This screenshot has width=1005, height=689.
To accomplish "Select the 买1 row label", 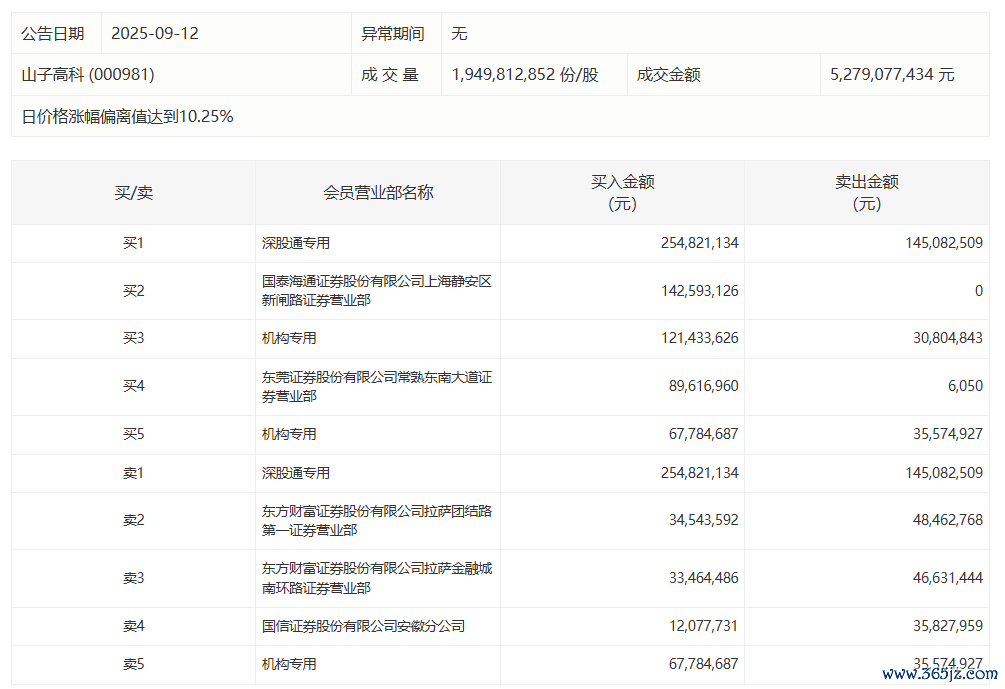I will (x=133, y=243).
